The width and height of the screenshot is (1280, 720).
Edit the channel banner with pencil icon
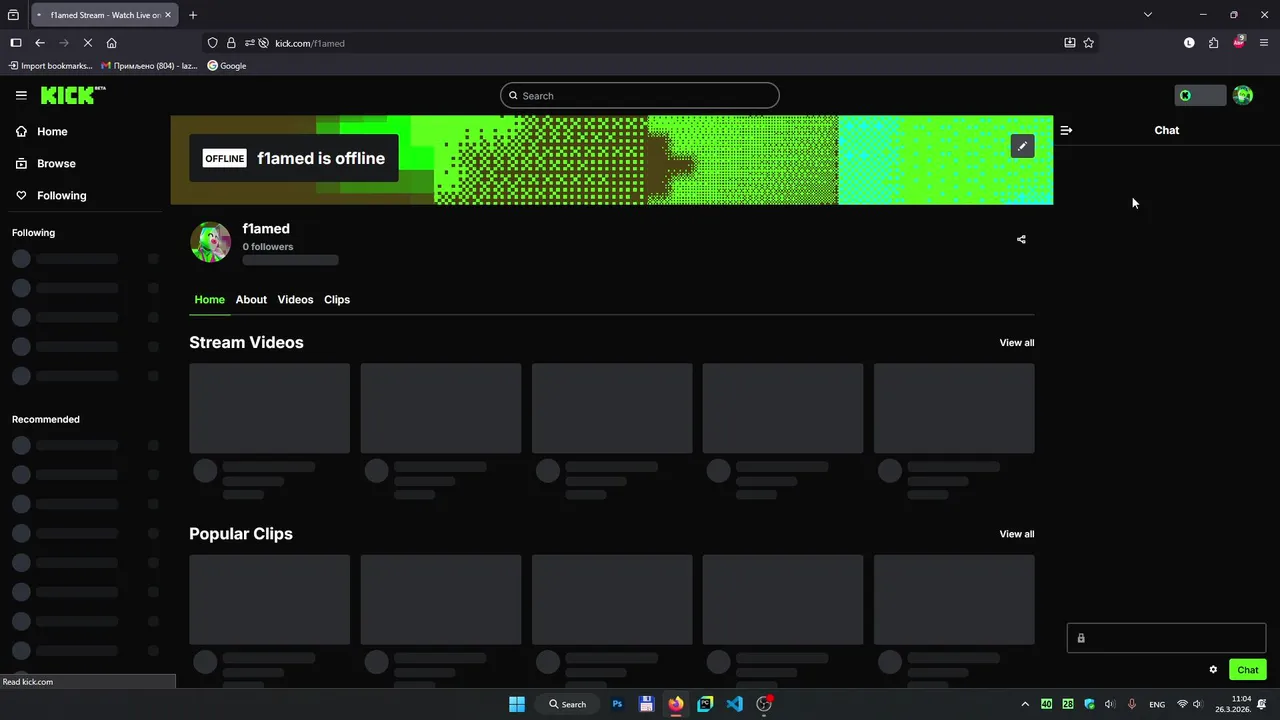[1022, 146]
